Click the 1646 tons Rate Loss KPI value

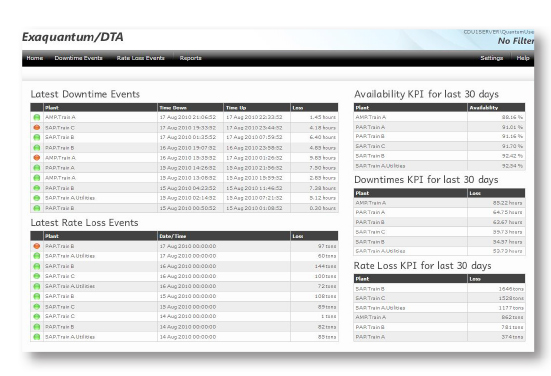511,289
